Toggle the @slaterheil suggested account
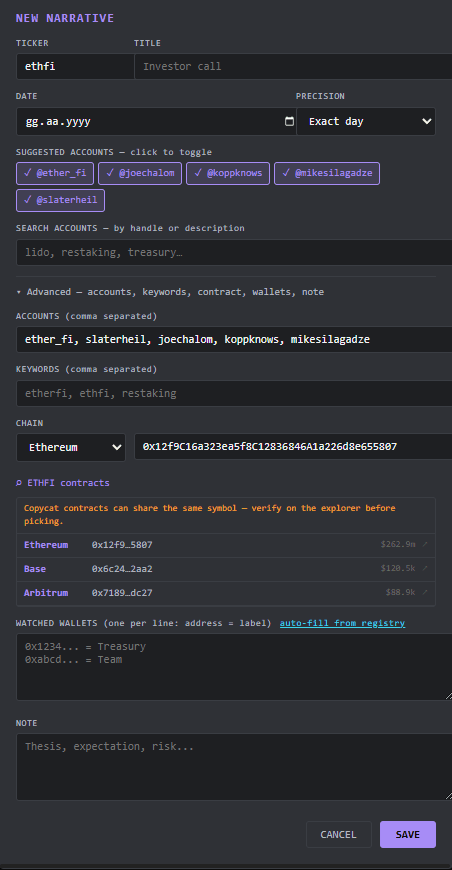The width and height of the screenshot is (452, 870). 60,200
